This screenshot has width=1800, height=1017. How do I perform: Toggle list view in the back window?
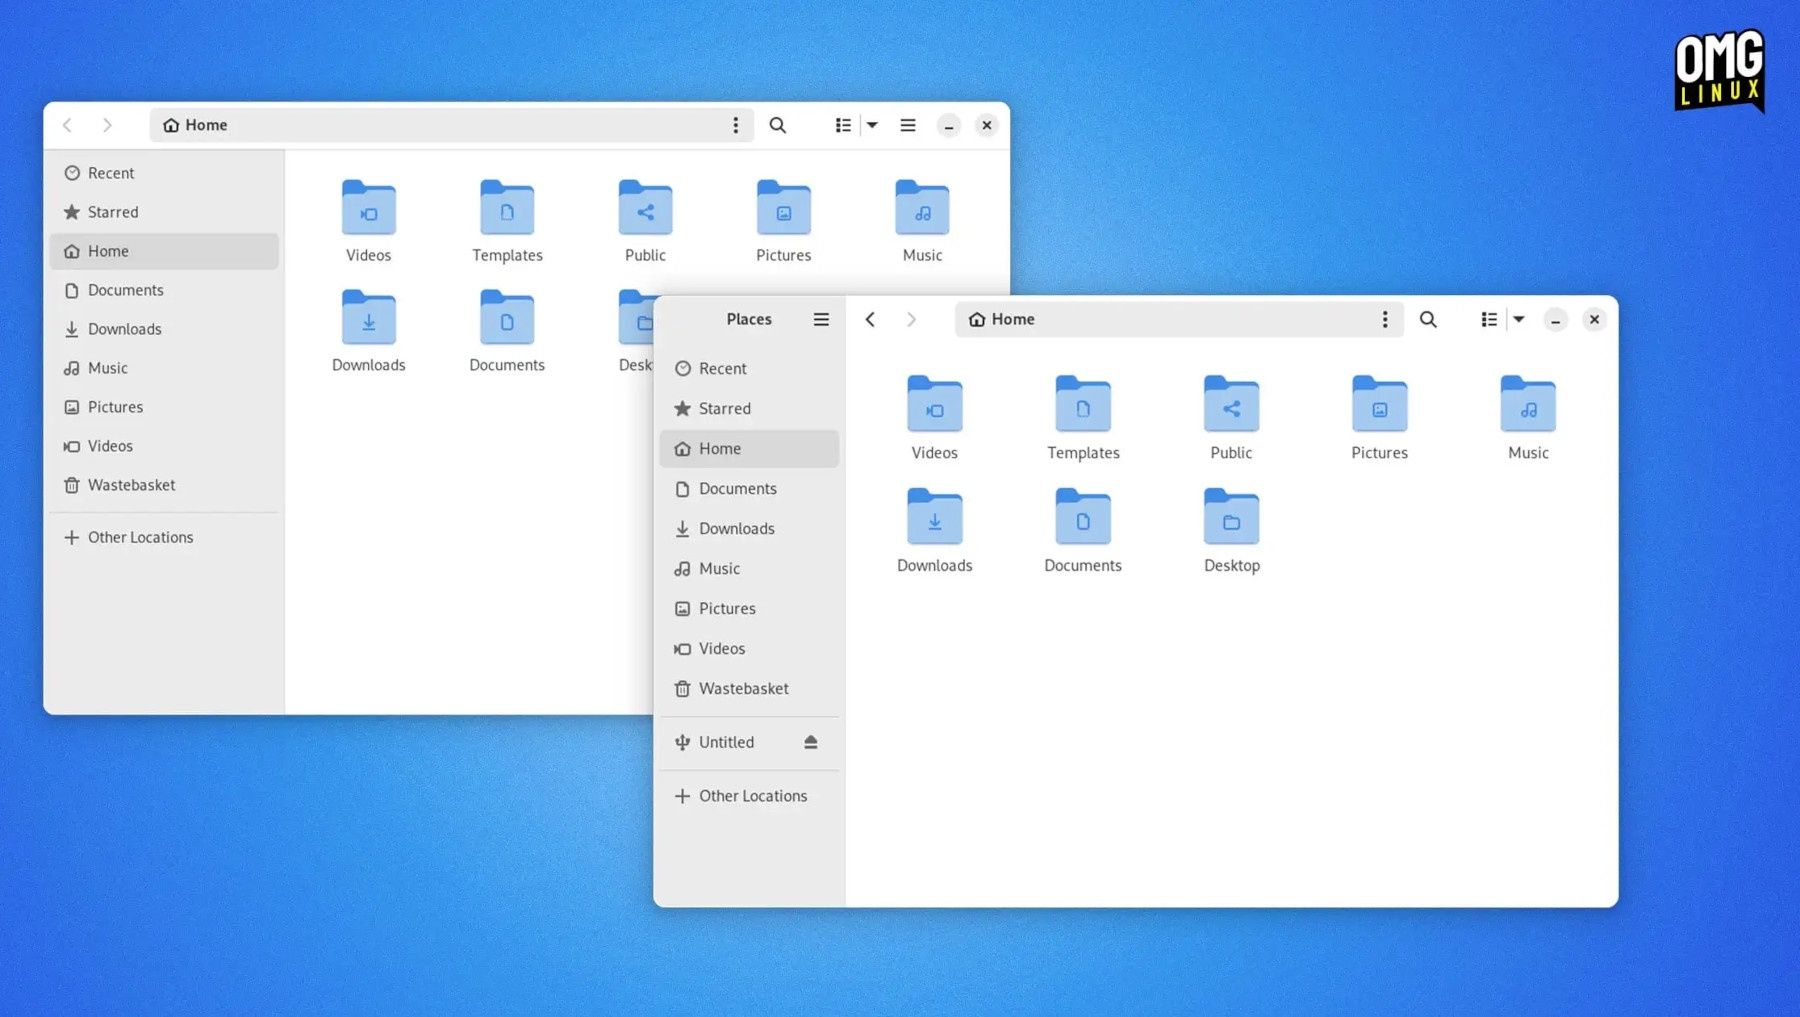click(843, 125)
